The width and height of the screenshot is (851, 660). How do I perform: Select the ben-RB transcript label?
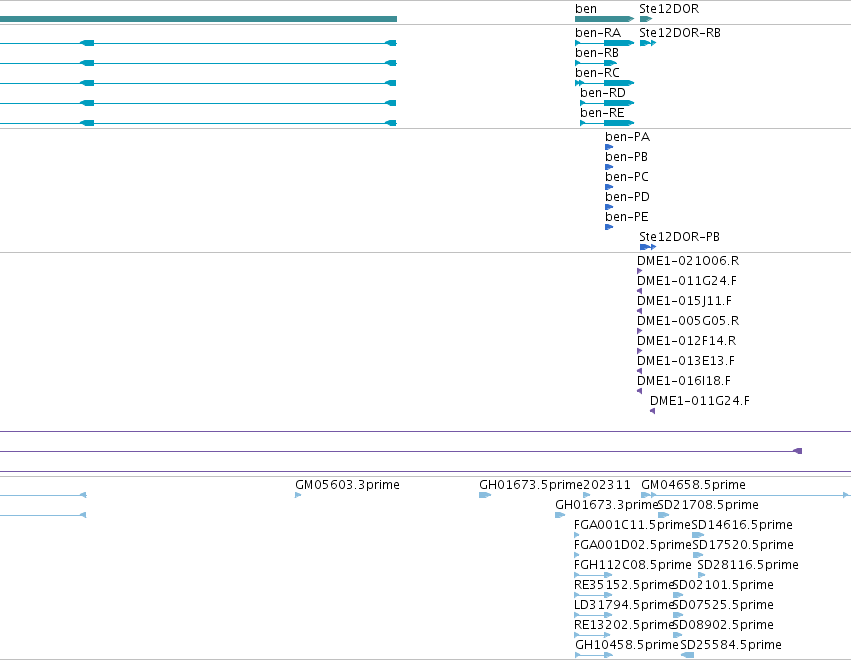tap(597, 53)
